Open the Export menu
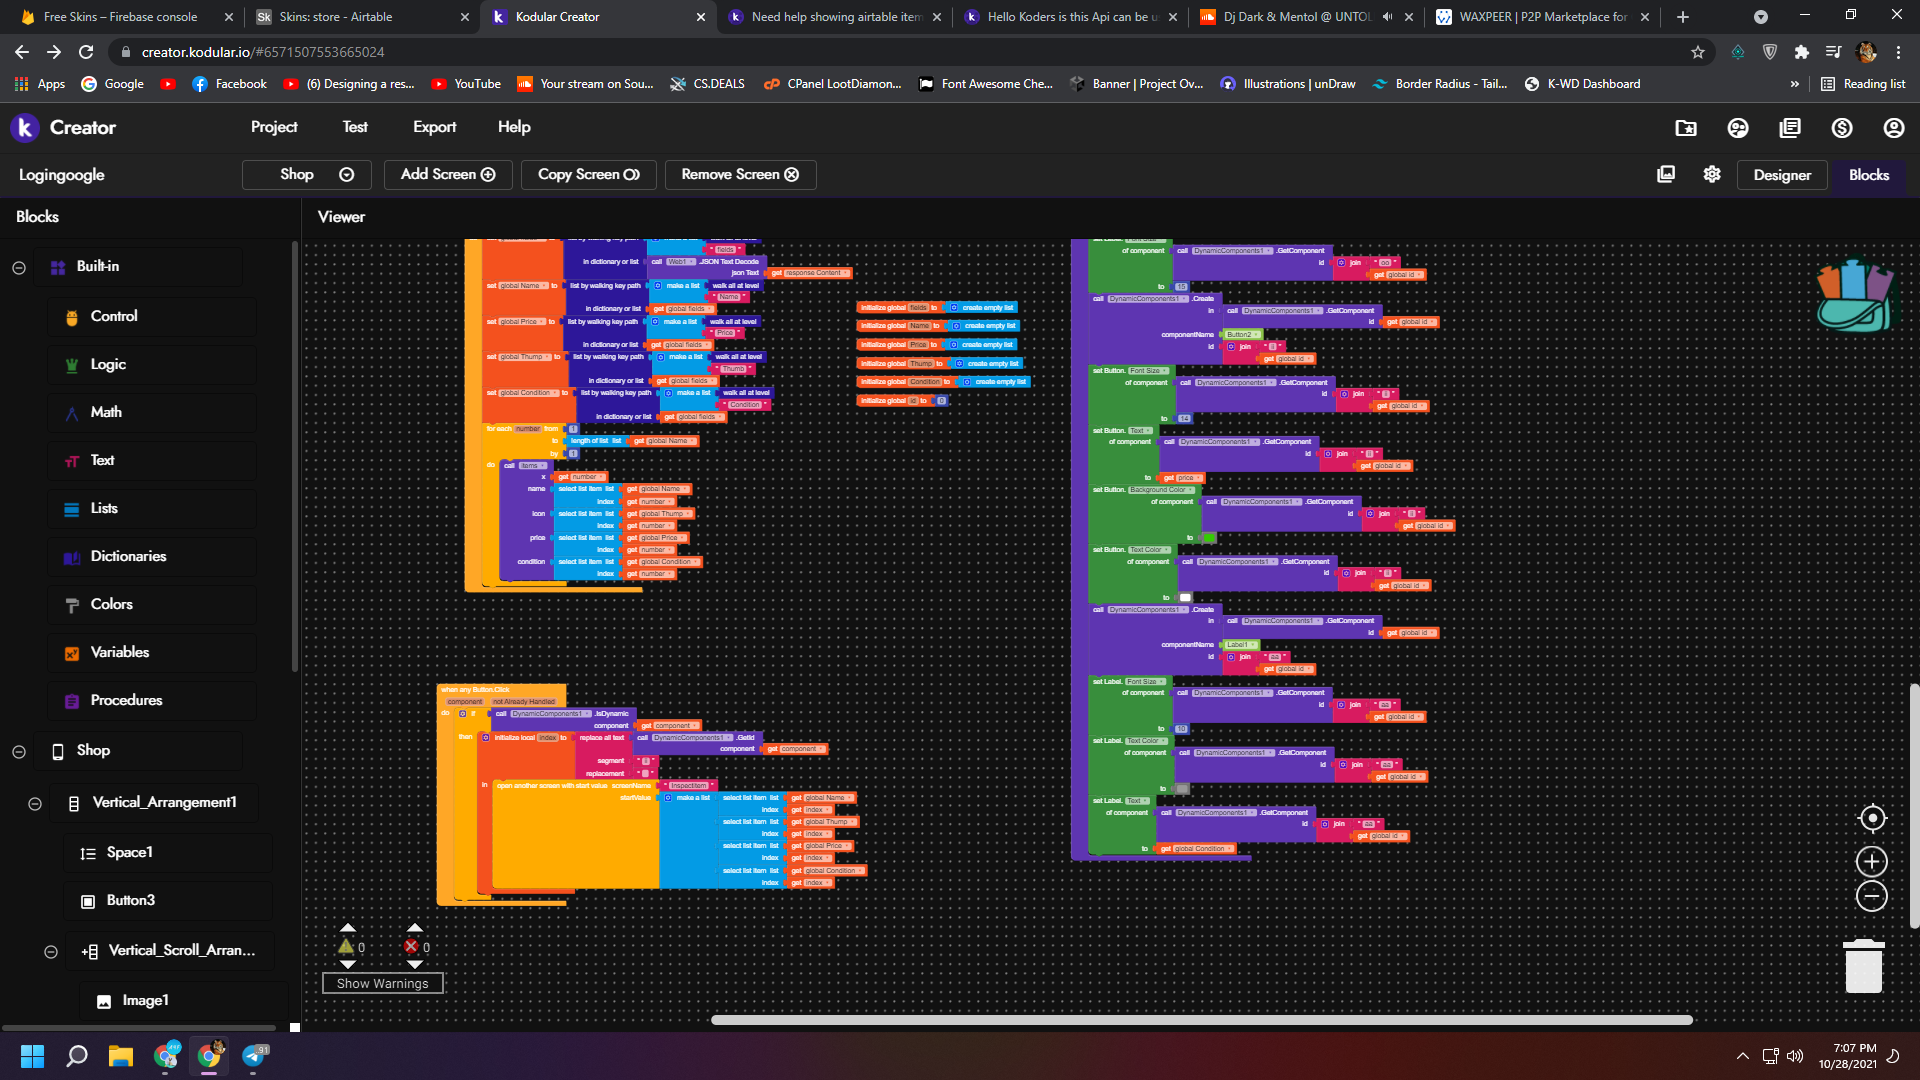Image resolution: width=1920 pixels, height=1080 pixels. point(434,127)
